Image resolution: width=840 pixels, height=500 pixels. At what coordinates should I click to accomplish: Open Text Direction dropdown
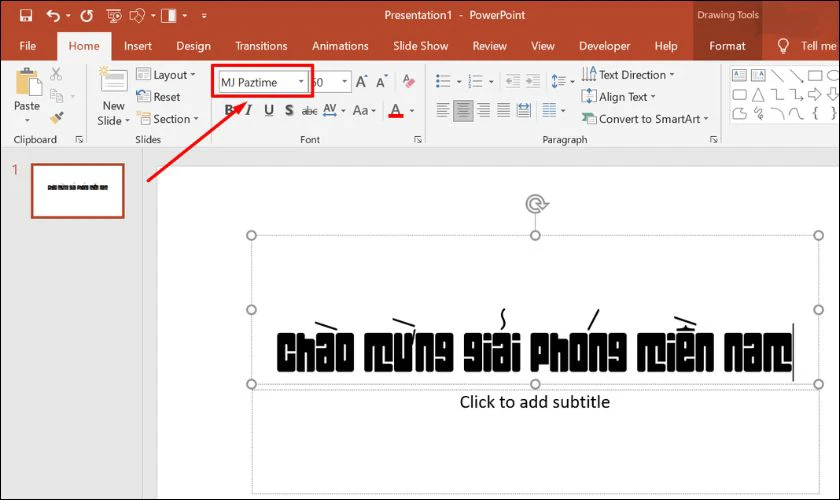coord(628,74)
